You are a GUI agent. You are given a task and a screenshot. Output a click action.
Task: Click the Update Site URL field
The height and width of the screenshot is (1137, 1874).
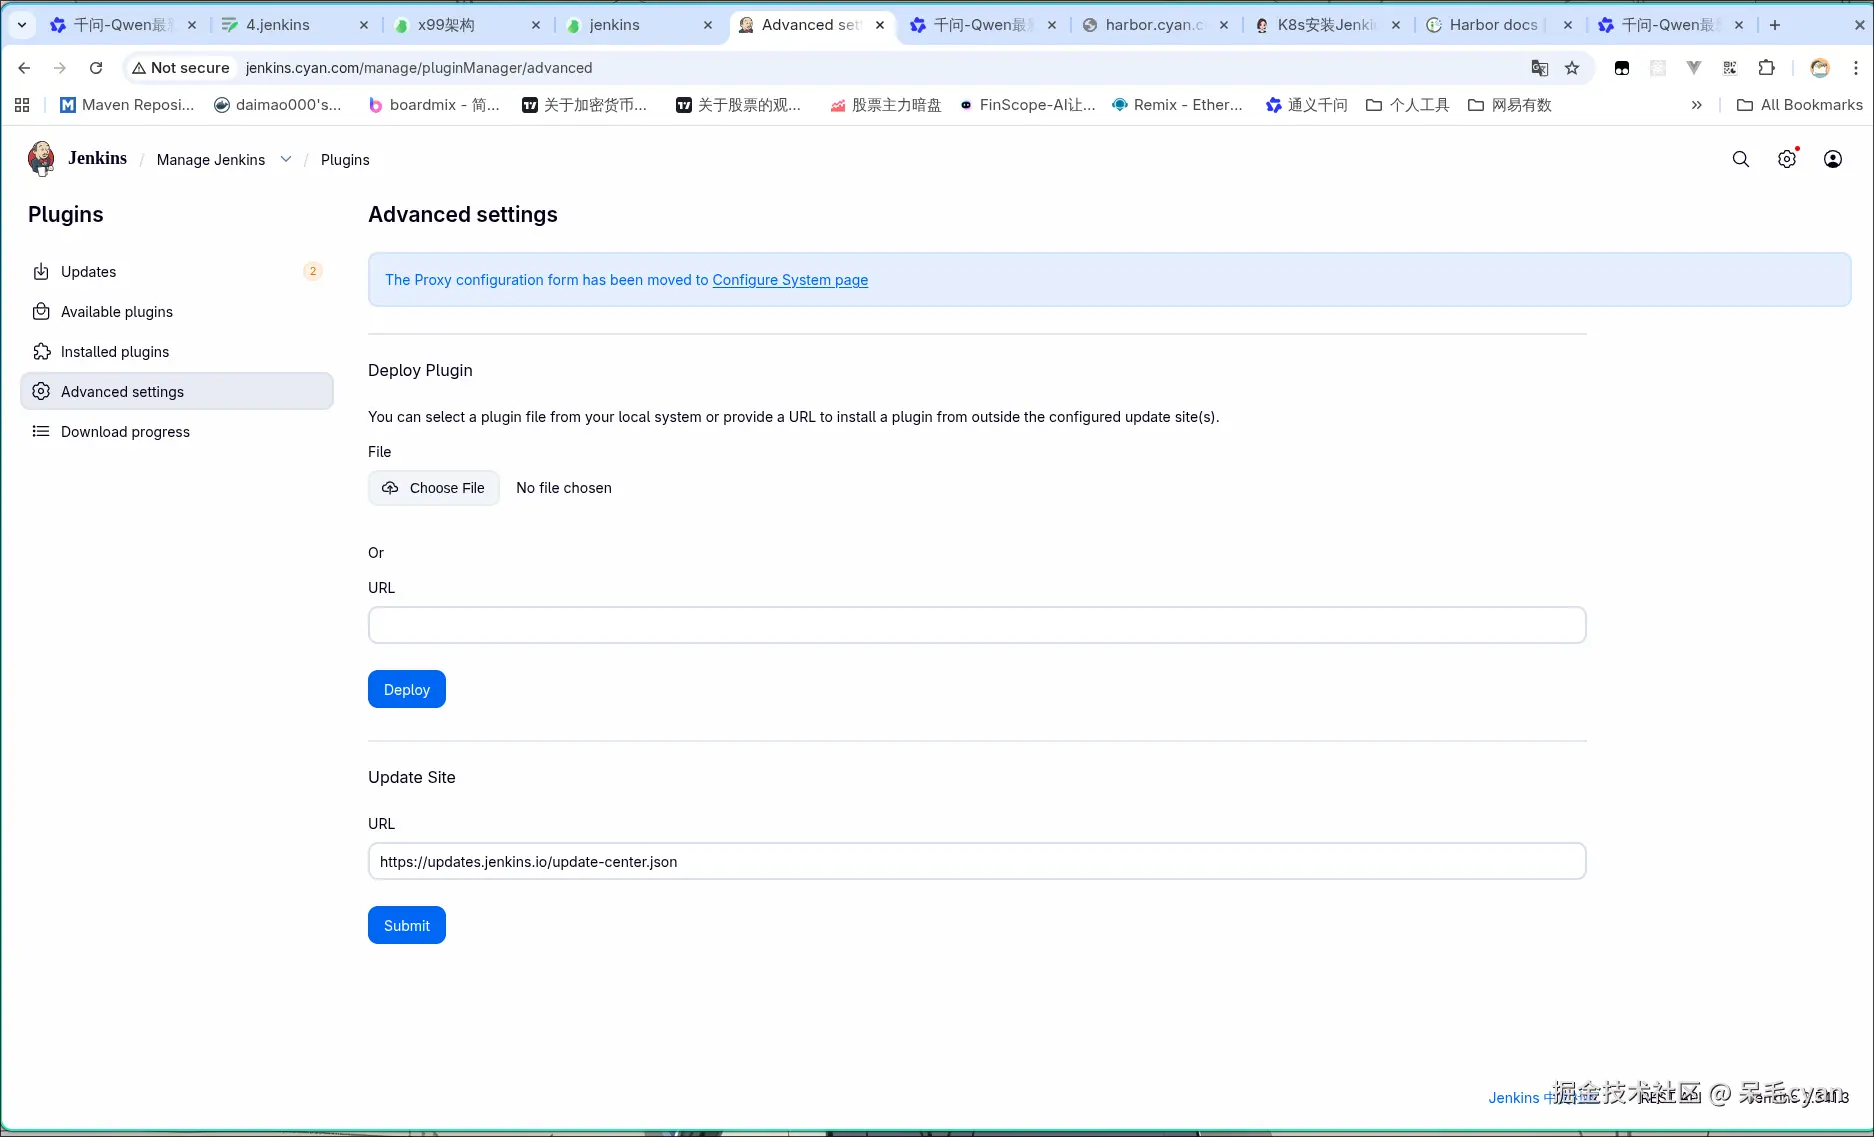pyautogui.click(x=977, y=862)
